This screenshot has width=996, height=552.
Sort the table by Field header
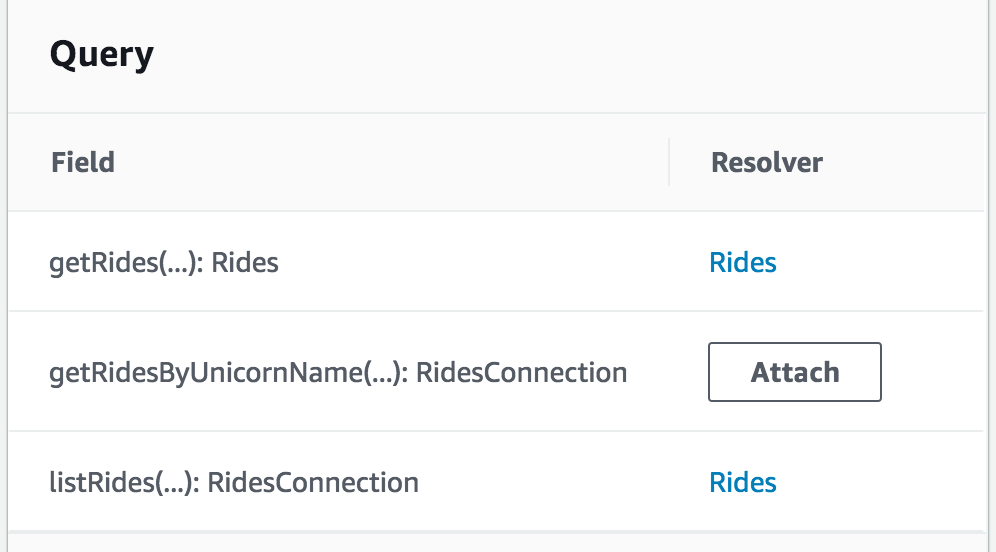click(83, 163)
